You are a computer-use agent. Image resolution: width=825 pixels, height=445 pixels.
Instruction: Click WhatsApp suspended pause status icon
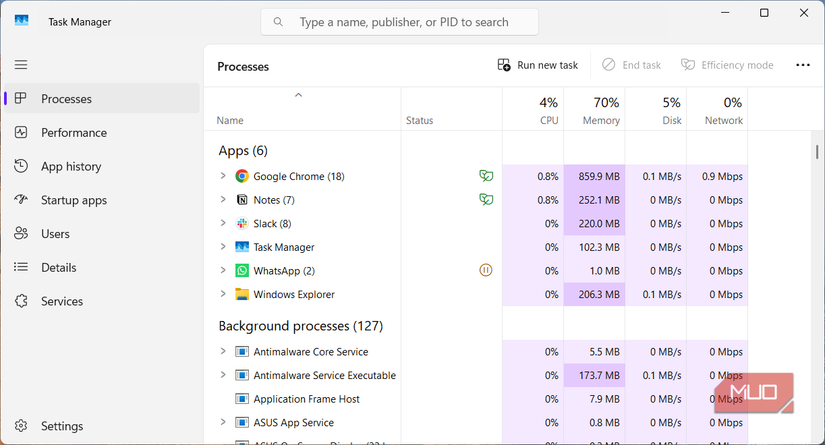pos(486,270)
